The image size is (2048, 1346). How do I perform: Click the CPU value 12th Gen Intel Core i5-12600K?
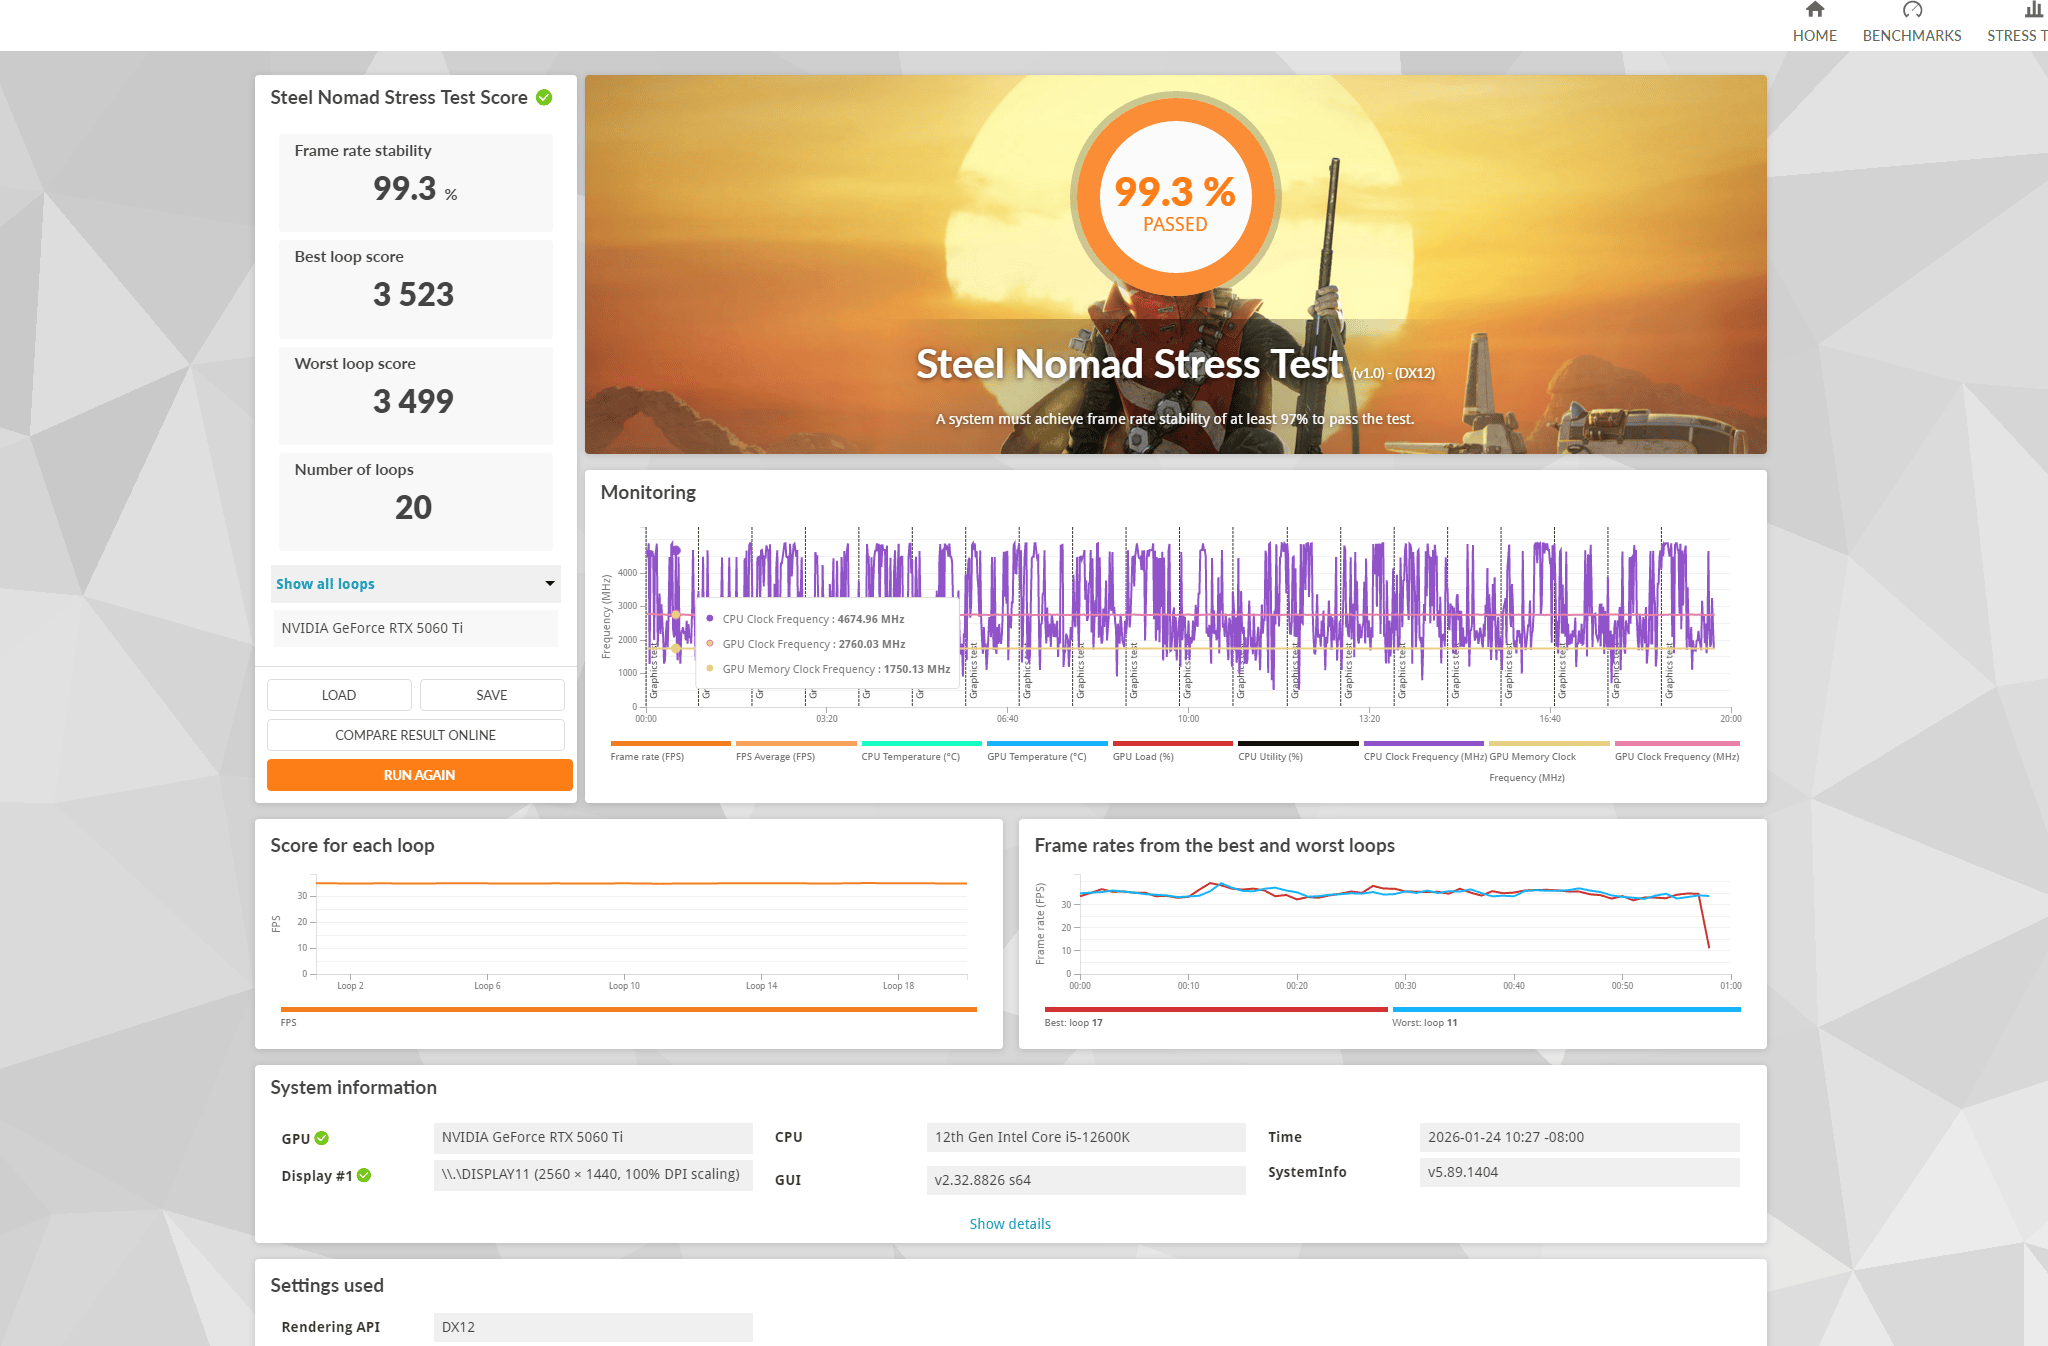1086,1137
